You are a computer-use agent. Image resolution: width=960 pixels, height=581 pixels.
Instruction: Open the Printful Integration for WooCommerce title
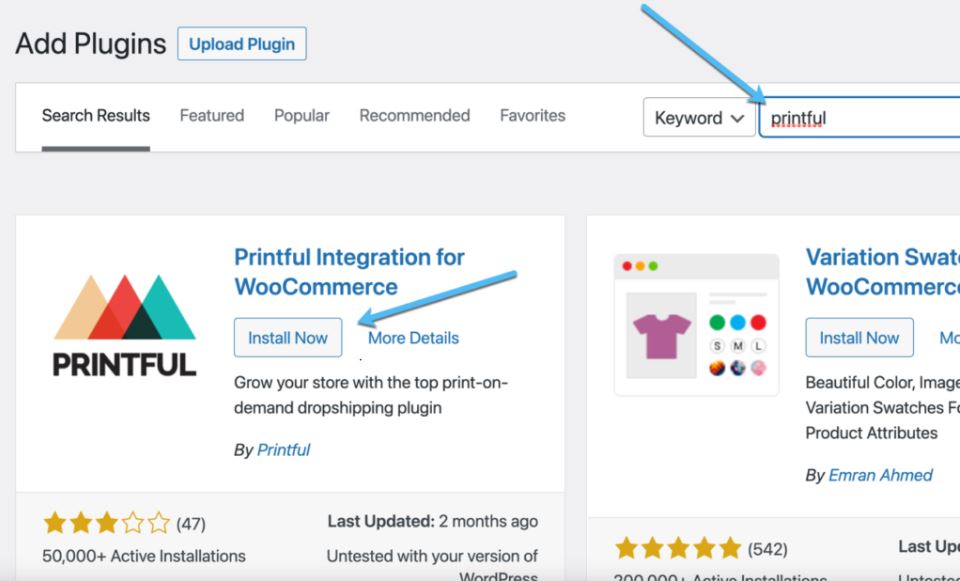(349, 272)
